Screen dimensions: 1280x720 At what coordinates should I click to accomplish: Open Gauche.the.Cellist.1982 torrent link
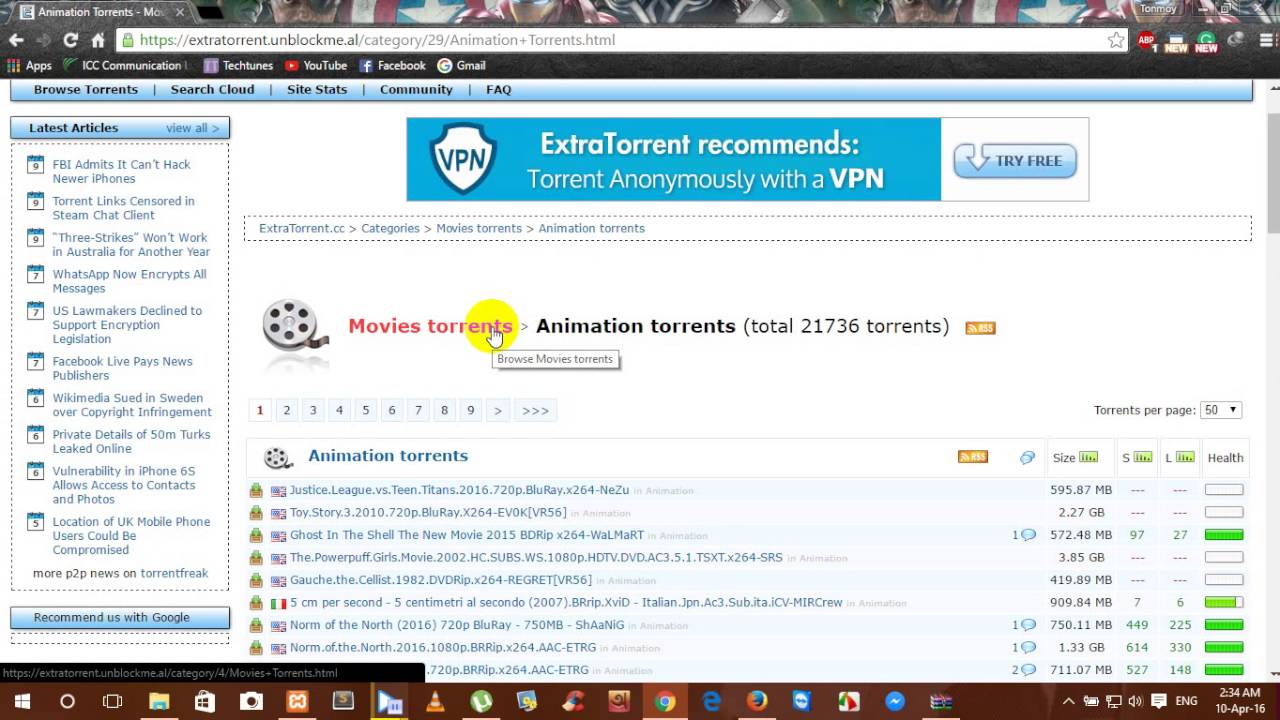coord(441,580)
